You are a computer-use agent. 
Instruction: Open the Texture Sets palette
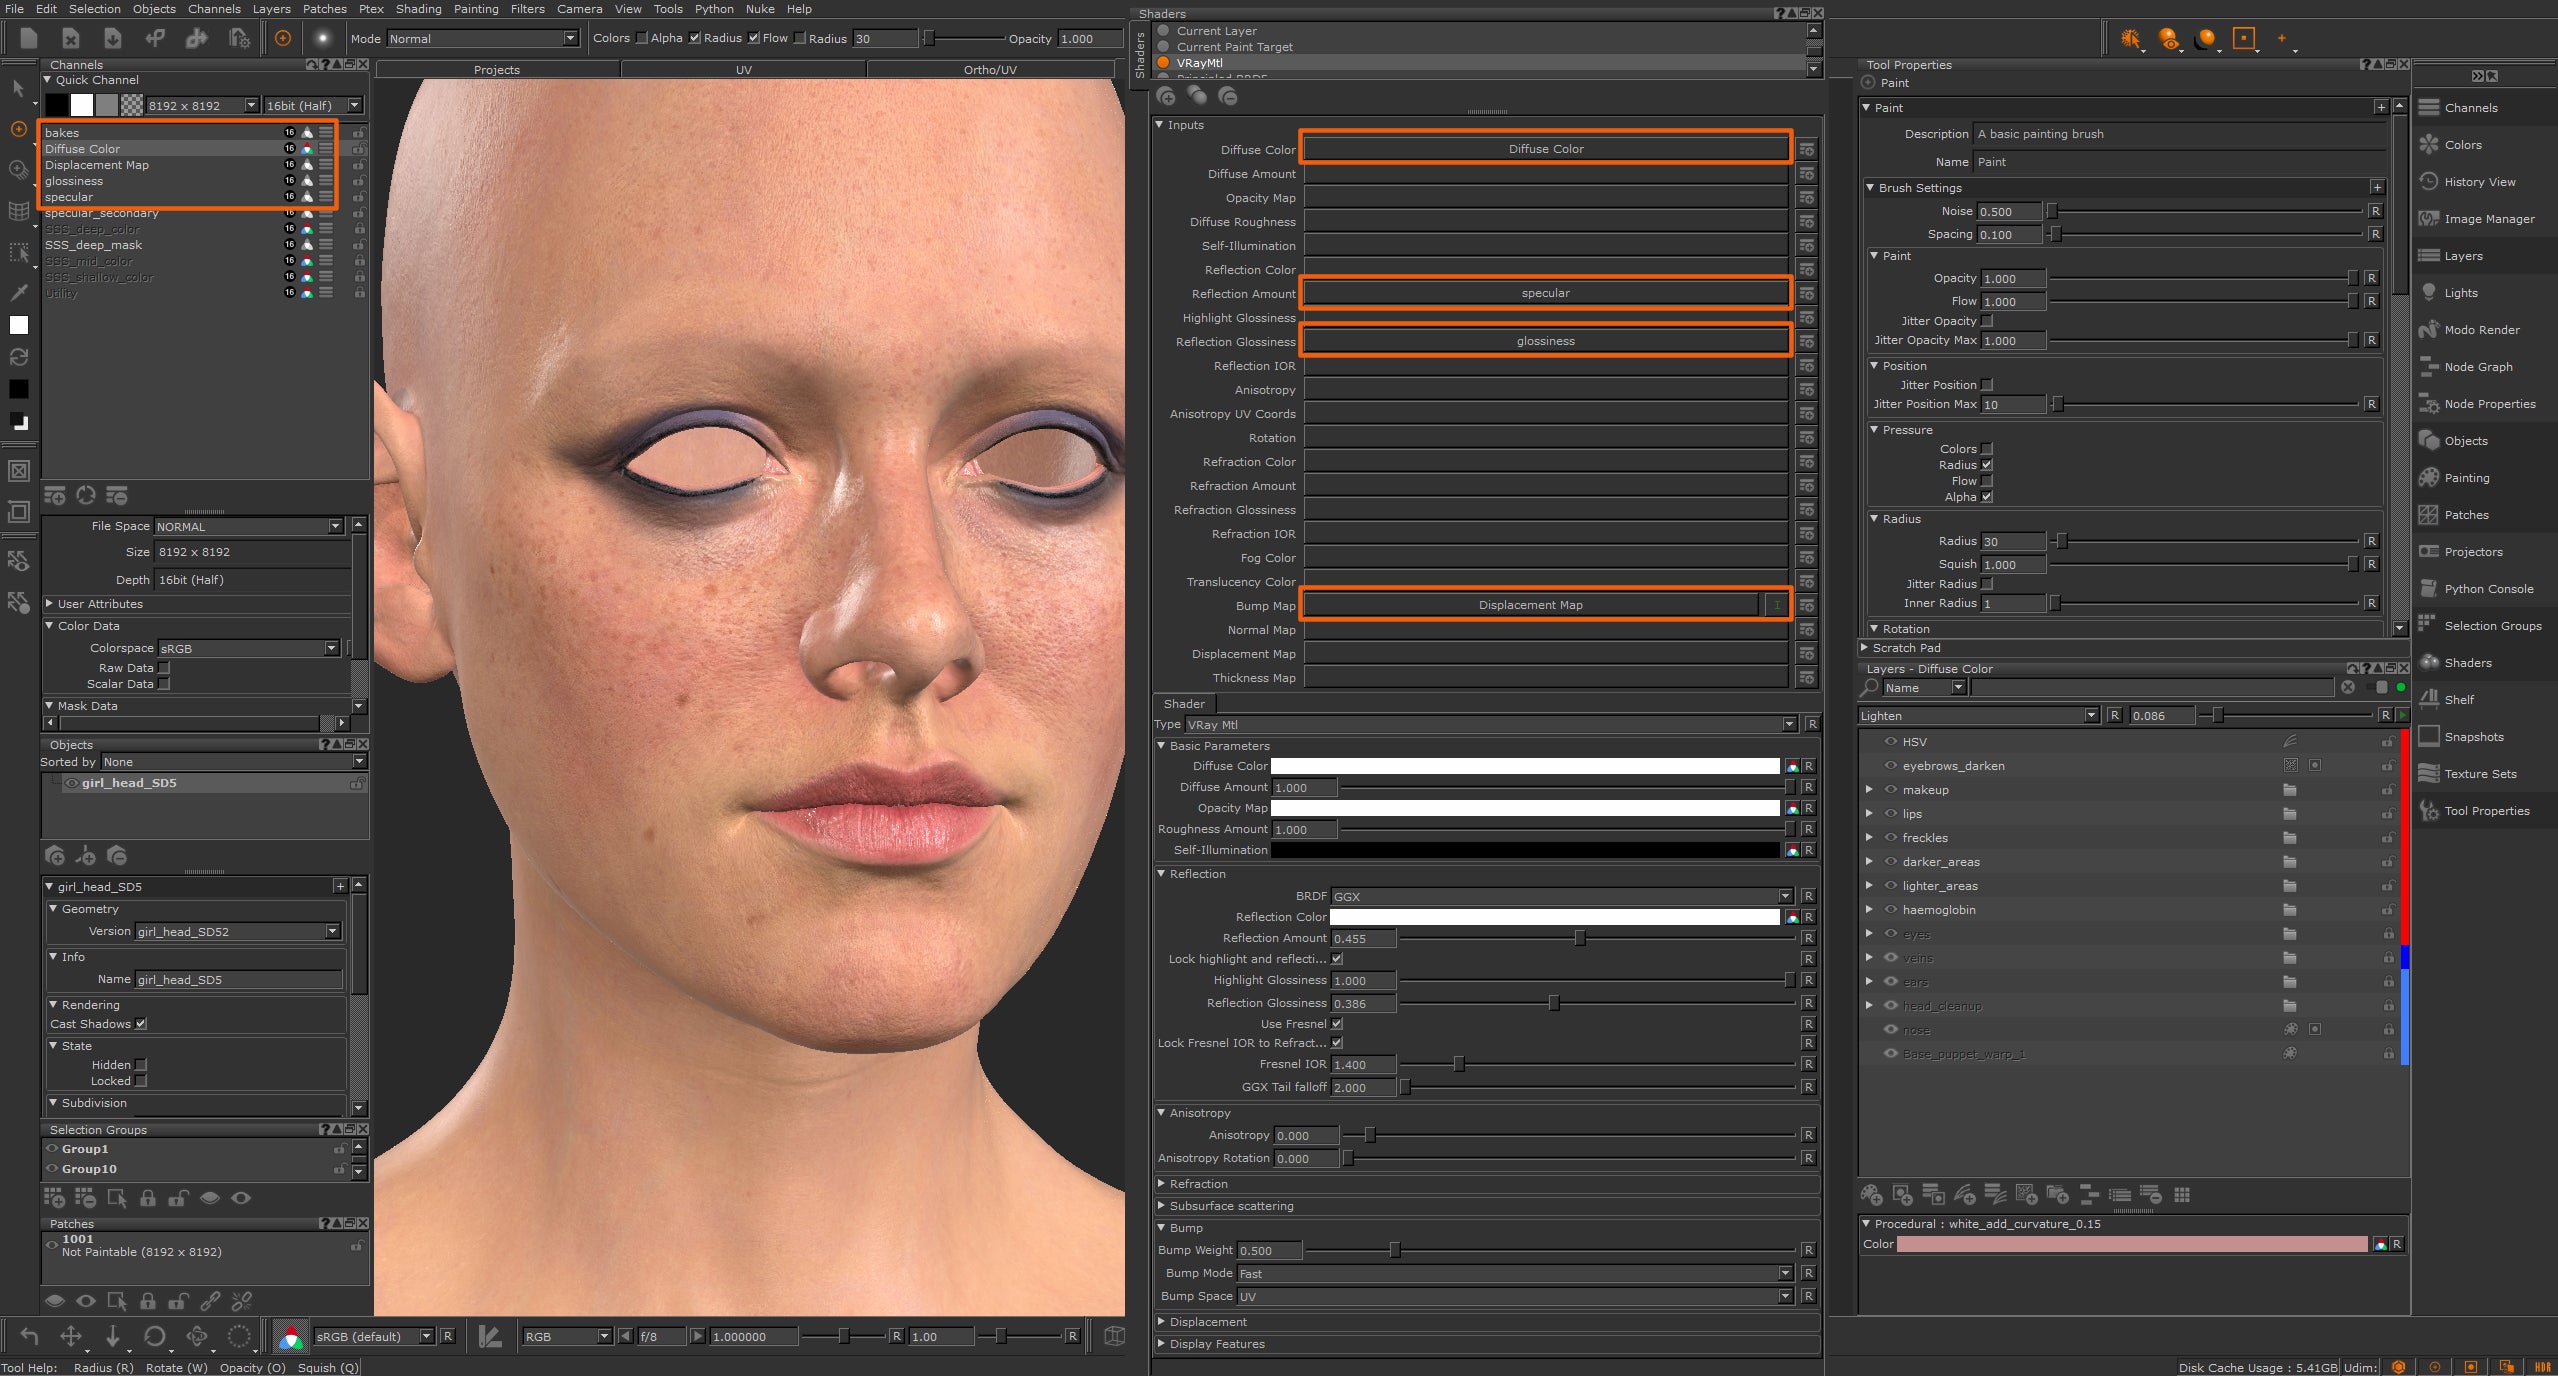[2479, 774]
